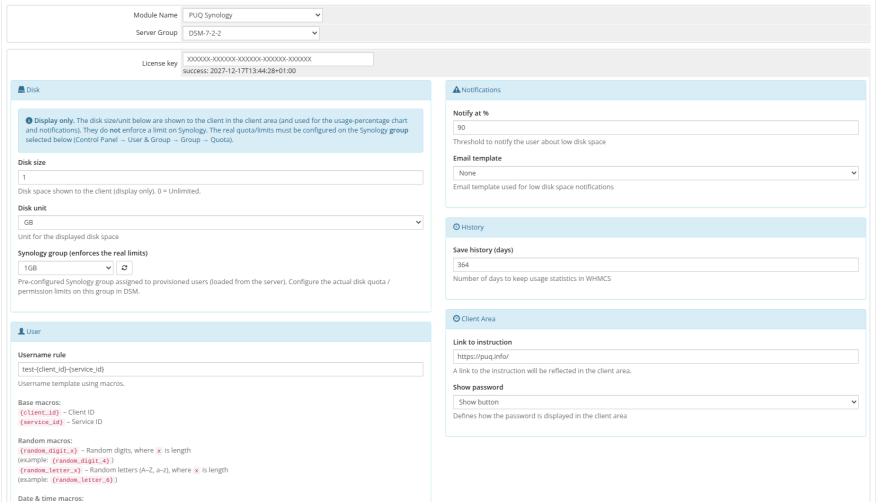Click the 'Email template' label
This screenshot has height=502, width=880.
[477, 158]
